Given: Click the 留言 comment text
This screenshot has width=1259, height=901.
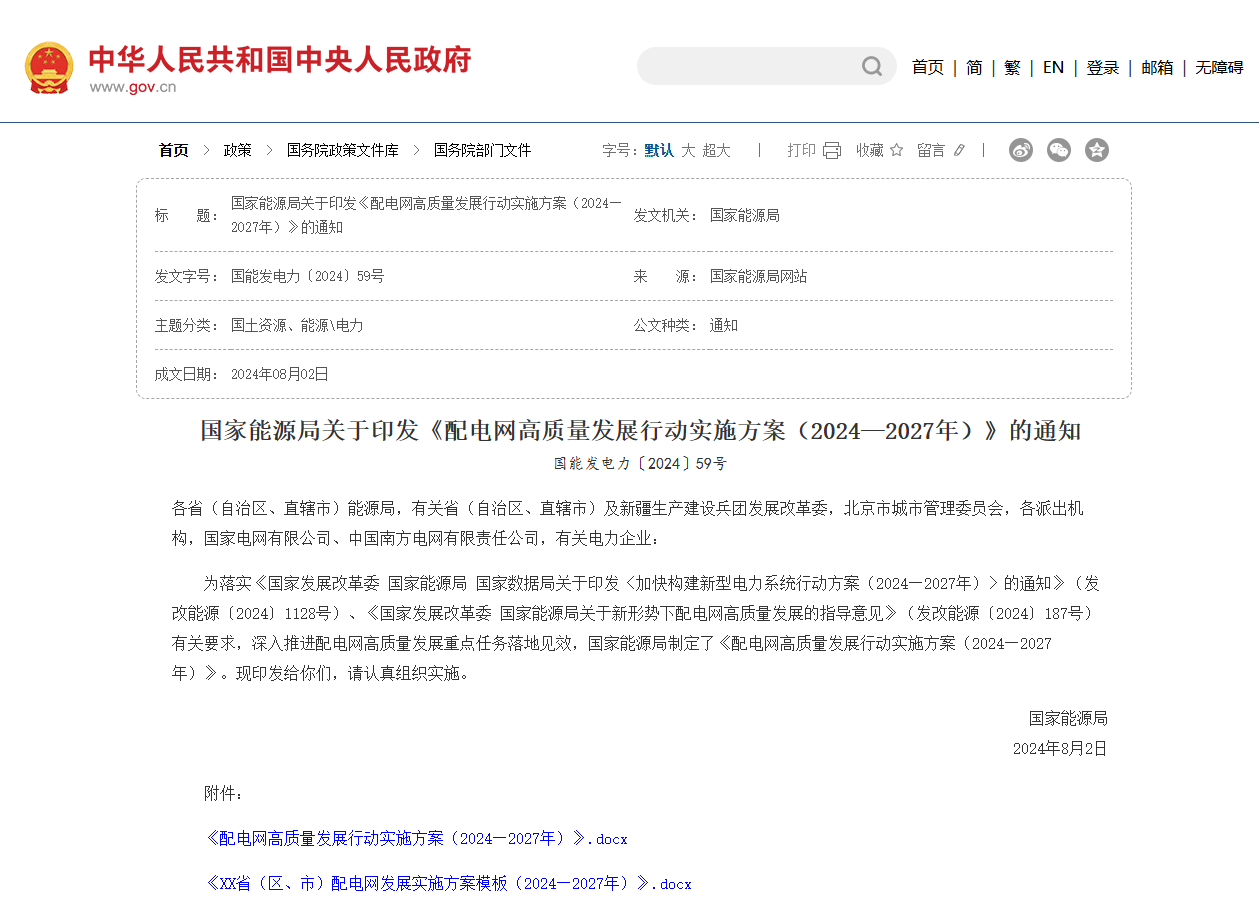Looking at the screenshot, I should (931, 150).
